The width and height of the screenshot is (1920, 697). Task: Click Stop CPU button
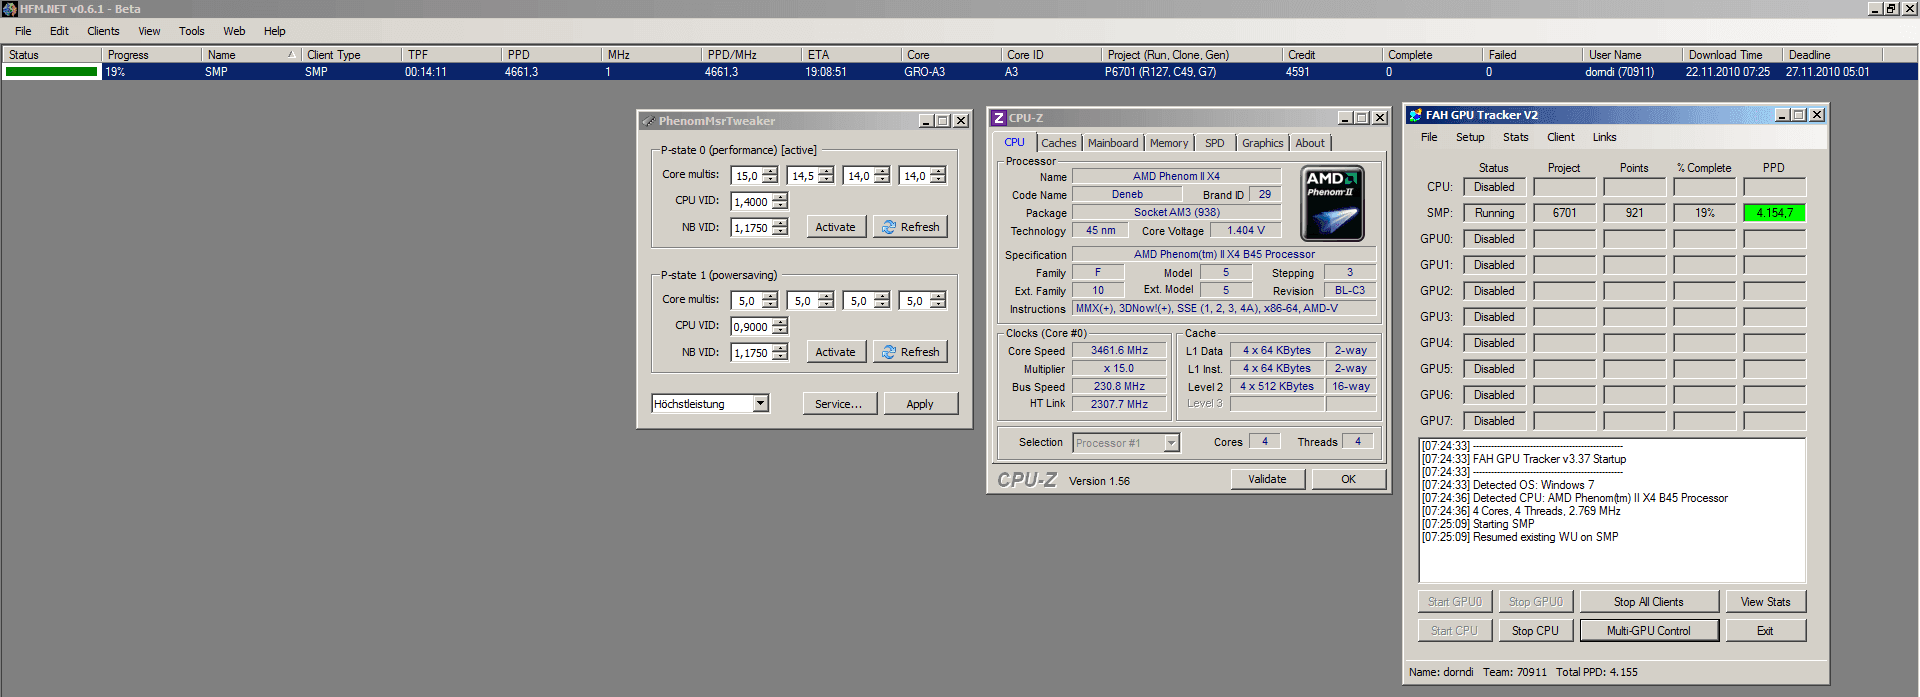(1534, 631)
